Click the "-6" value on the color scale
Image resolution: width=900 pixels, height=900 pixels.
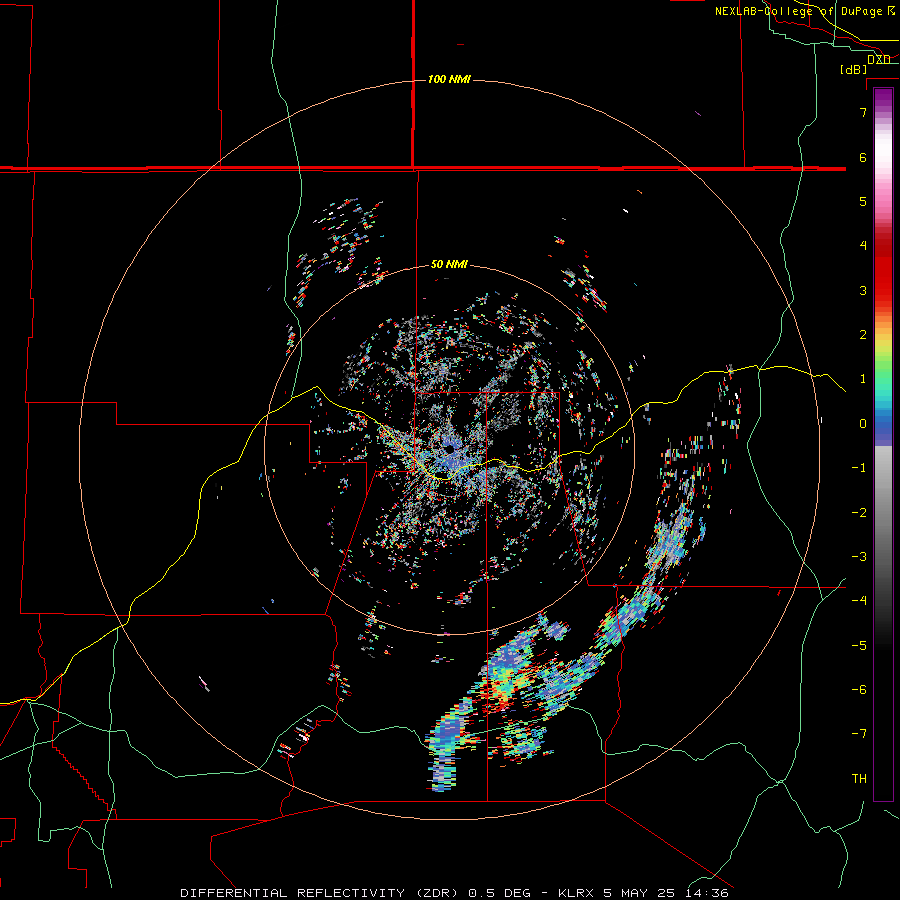point(859,690)
